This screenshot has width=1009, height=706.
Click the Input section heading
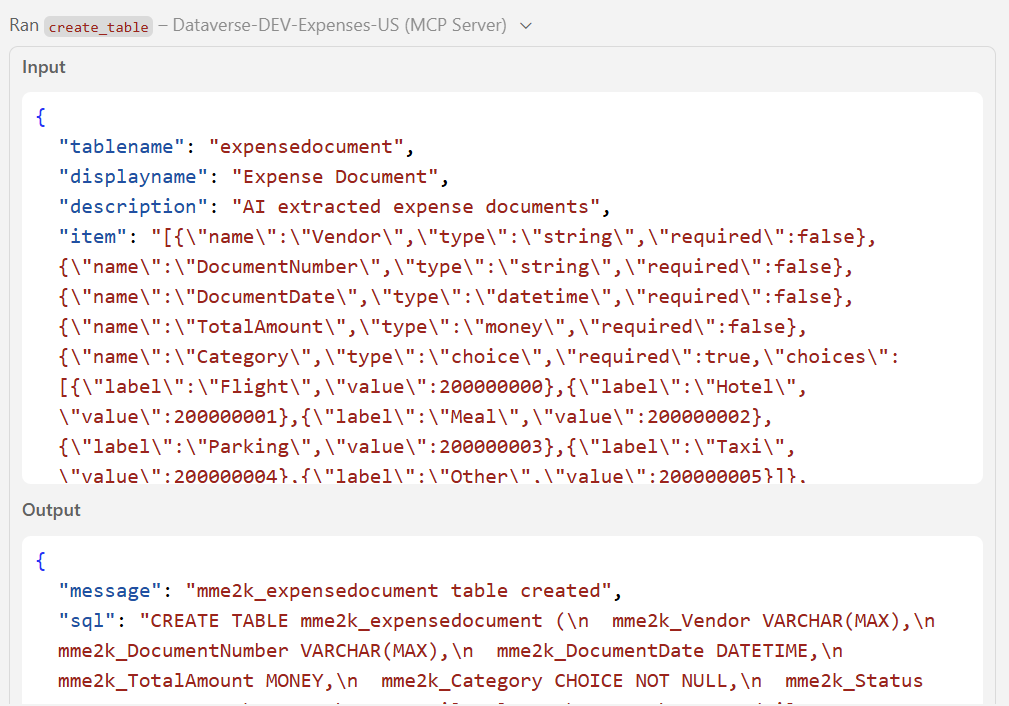(x=44, y=67)
